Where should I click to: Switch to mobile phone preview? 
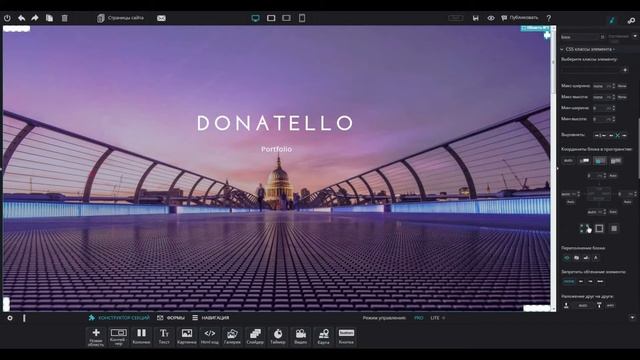(x=302, y=18)
